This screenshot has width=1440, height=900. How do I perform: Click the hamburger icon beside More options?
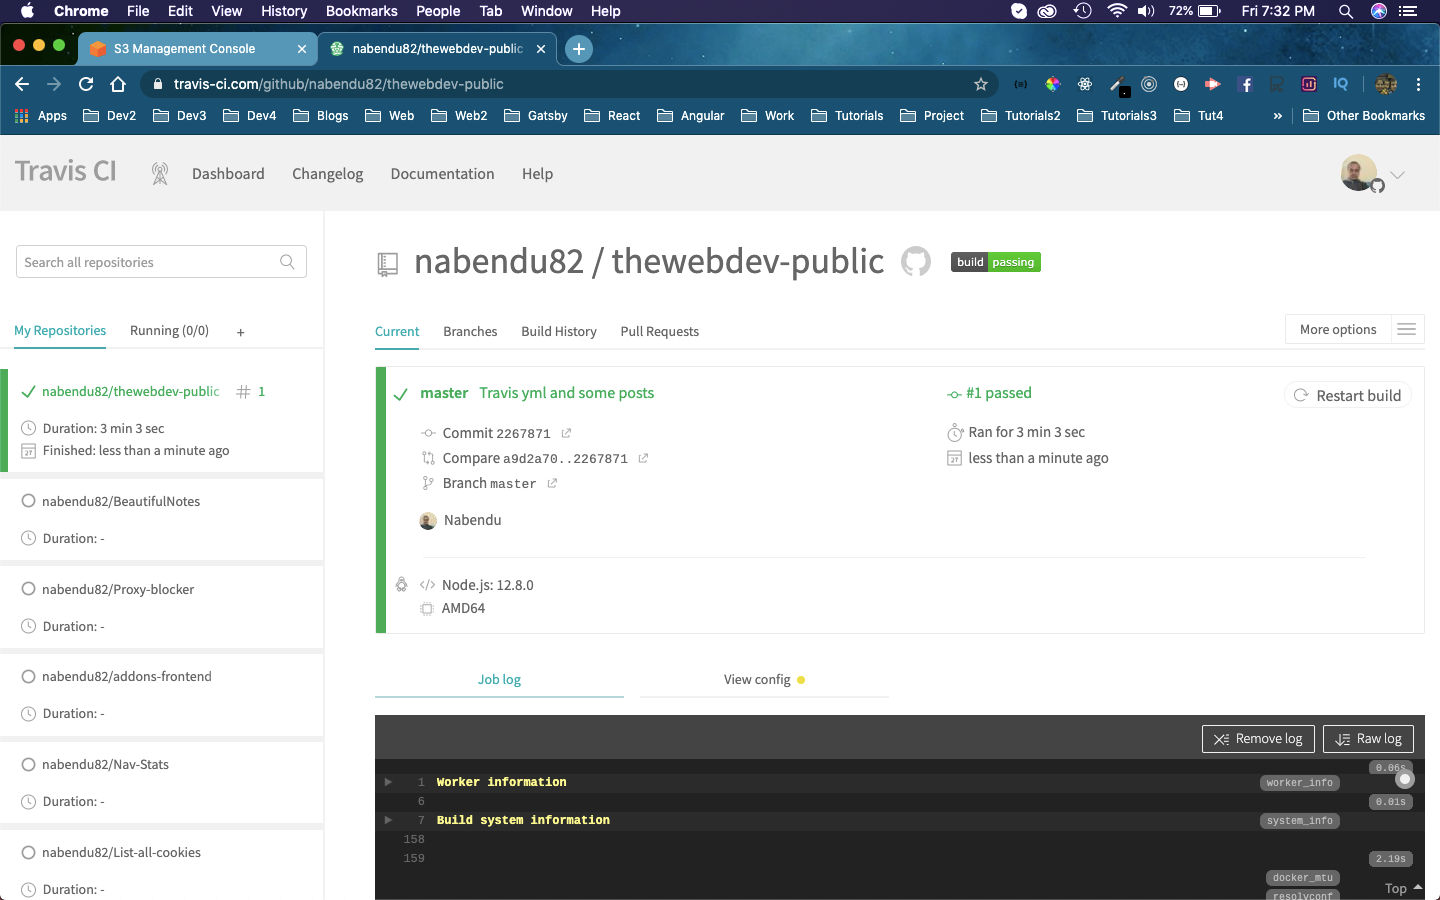[1406, 329]
